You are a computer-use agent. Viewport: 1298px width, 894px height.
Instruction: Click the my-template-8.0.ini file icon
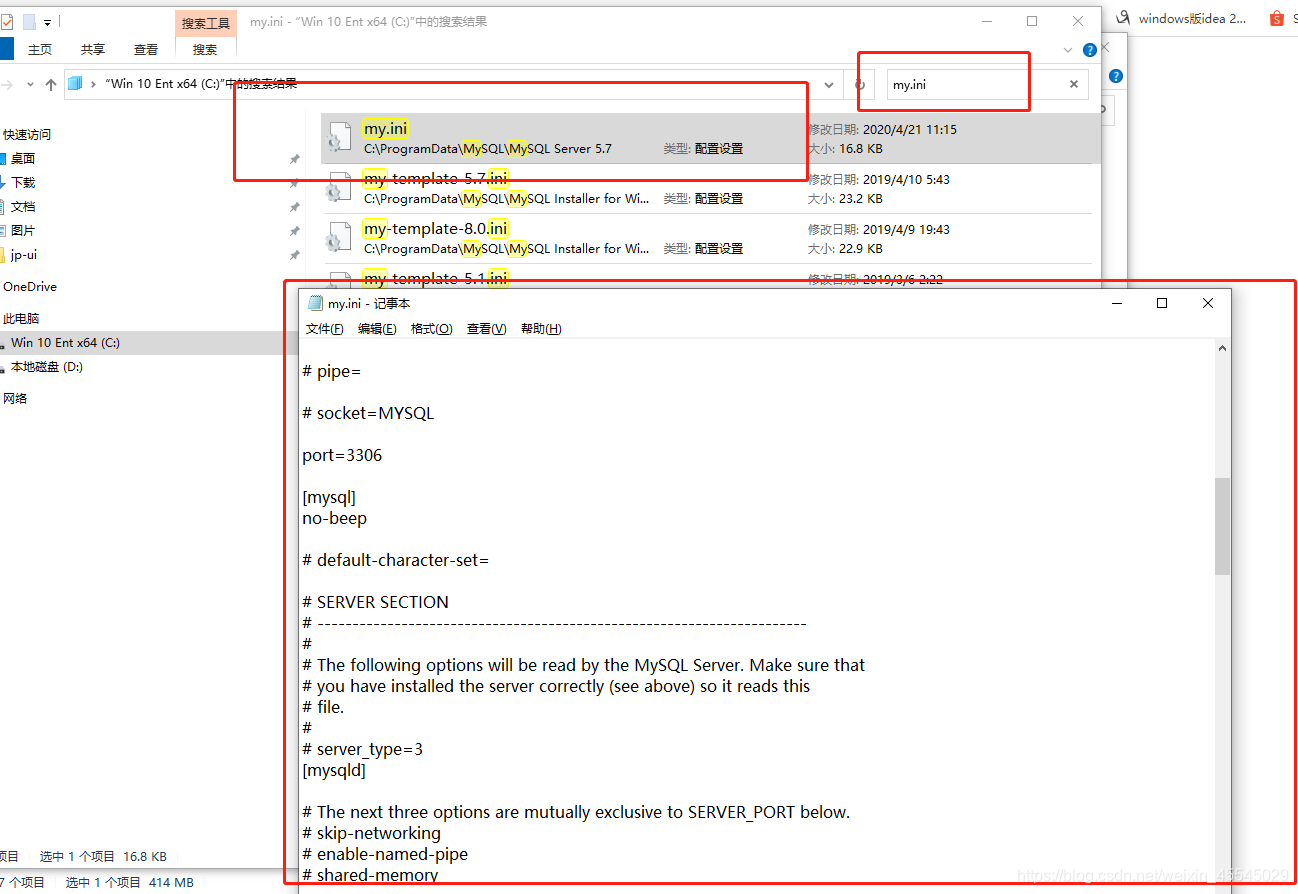coord(340,238)
